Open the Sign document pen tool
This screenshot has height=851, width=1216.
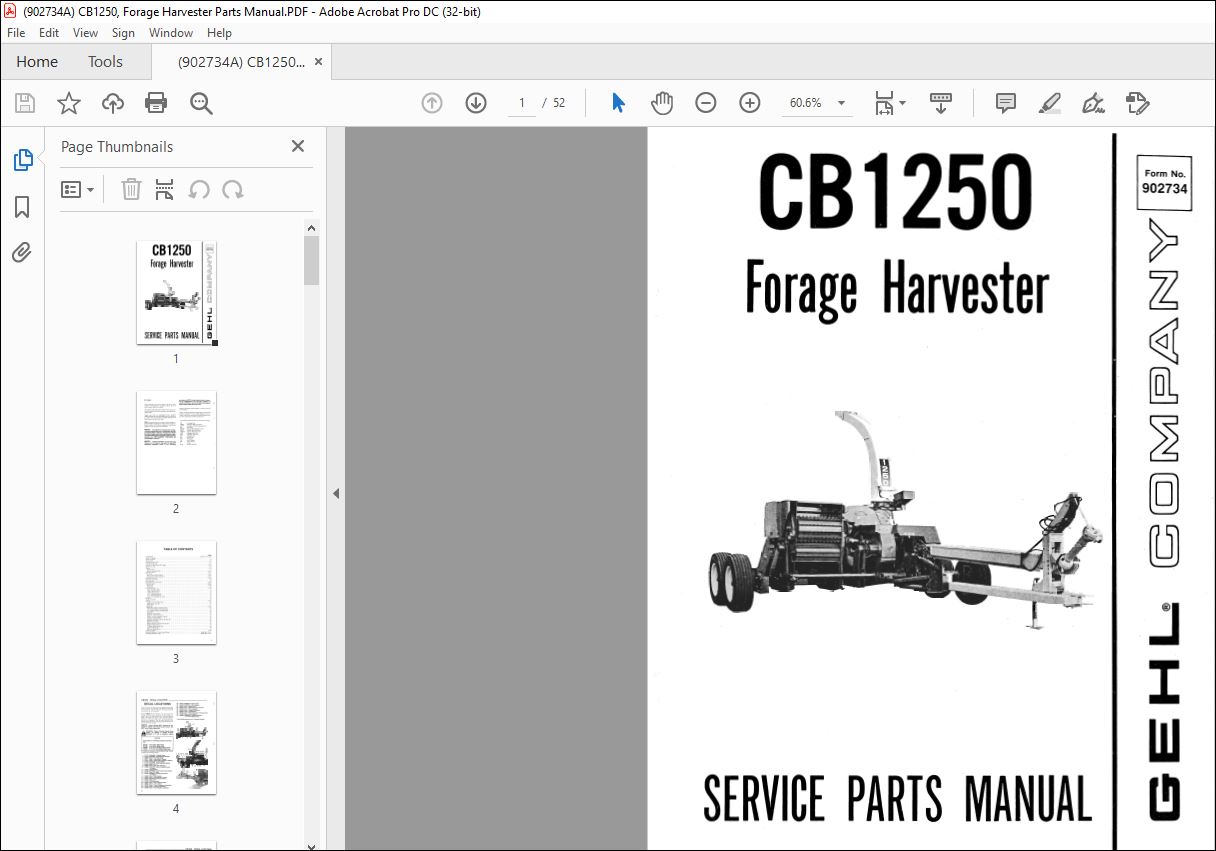pos(1093,103)
